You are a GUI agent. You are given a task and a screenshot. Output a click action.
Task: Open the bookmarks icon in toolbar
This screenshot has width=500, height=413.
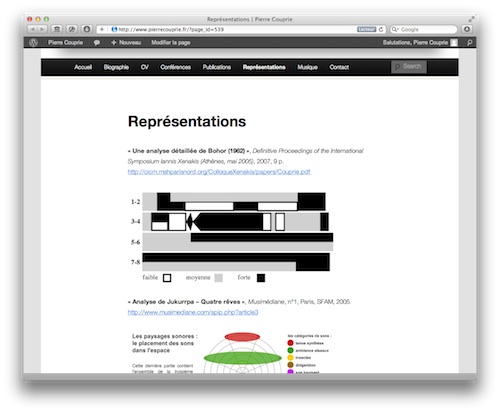pos(57,29)
